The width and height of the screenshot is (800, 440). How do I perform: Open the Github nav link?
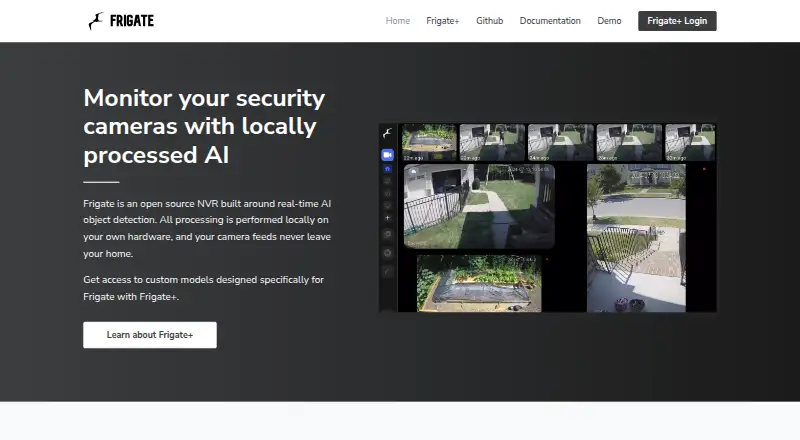pos(489,21)
